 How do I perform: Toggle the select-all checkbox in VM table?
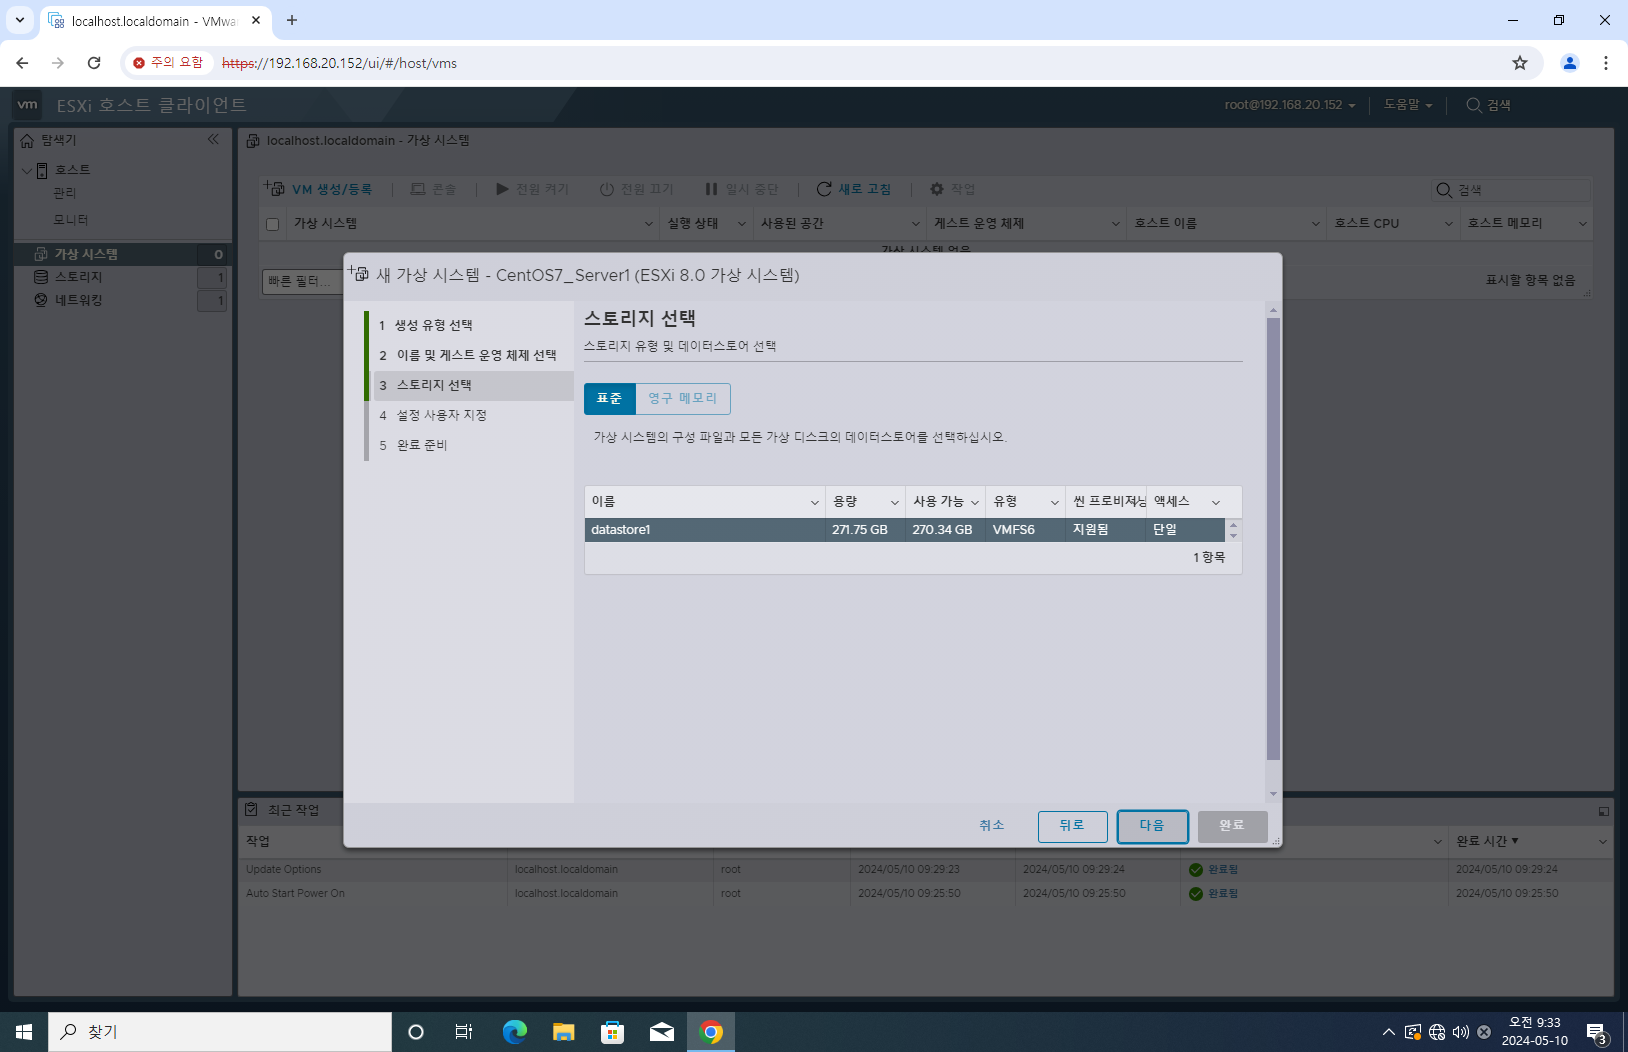(x=272, y=224)
